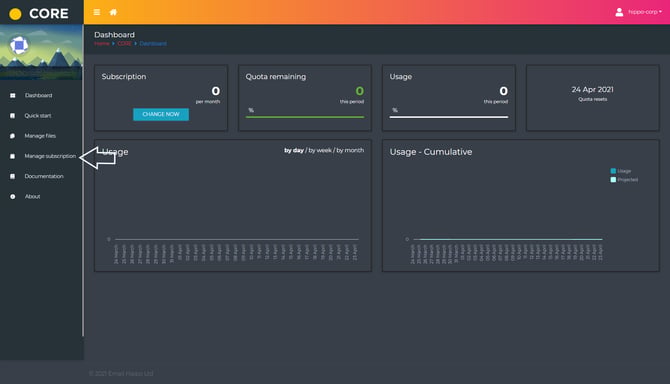Click the CORE title text

click(49, 14)
